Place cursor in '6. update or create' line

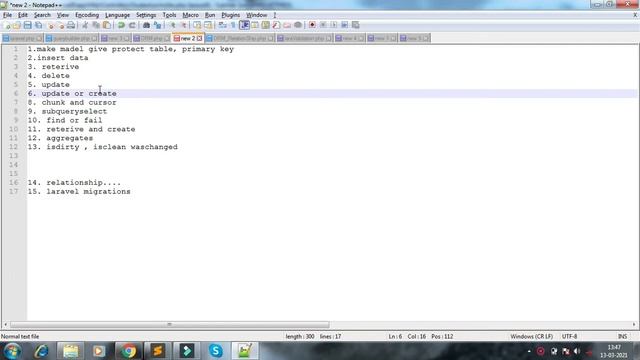(x=72, y=93)
